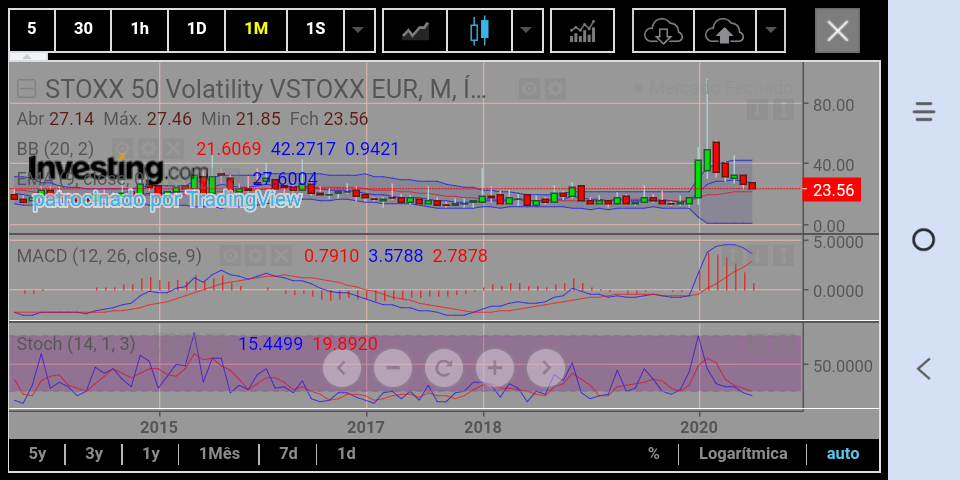Tap the Android home circle button
Screen dimensions: 960x480
pyautogui.click(x=923, y=240)
